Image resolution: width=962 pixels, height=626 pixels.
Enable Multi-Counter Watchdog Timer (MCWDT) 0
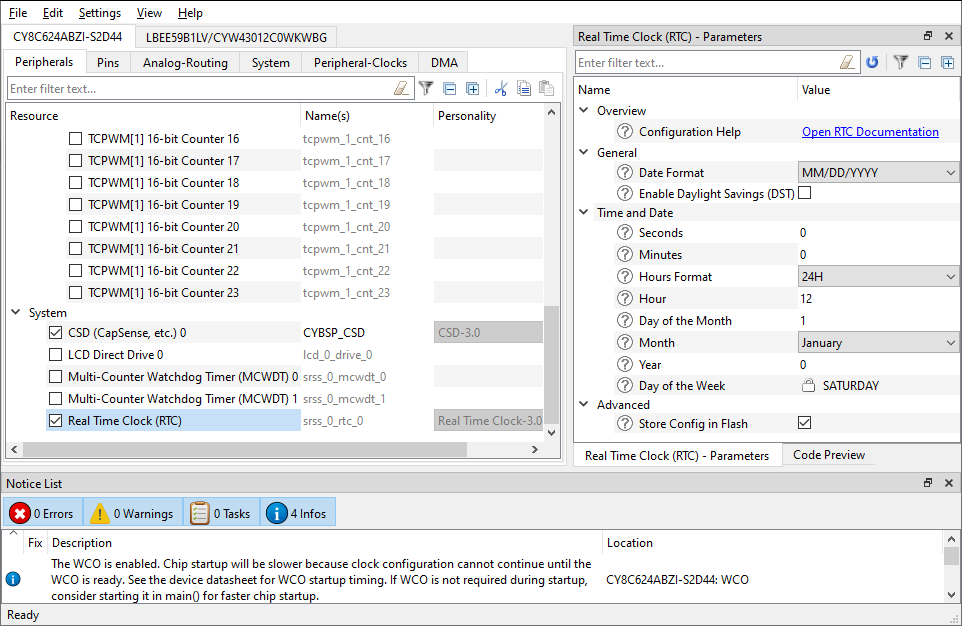55,377
